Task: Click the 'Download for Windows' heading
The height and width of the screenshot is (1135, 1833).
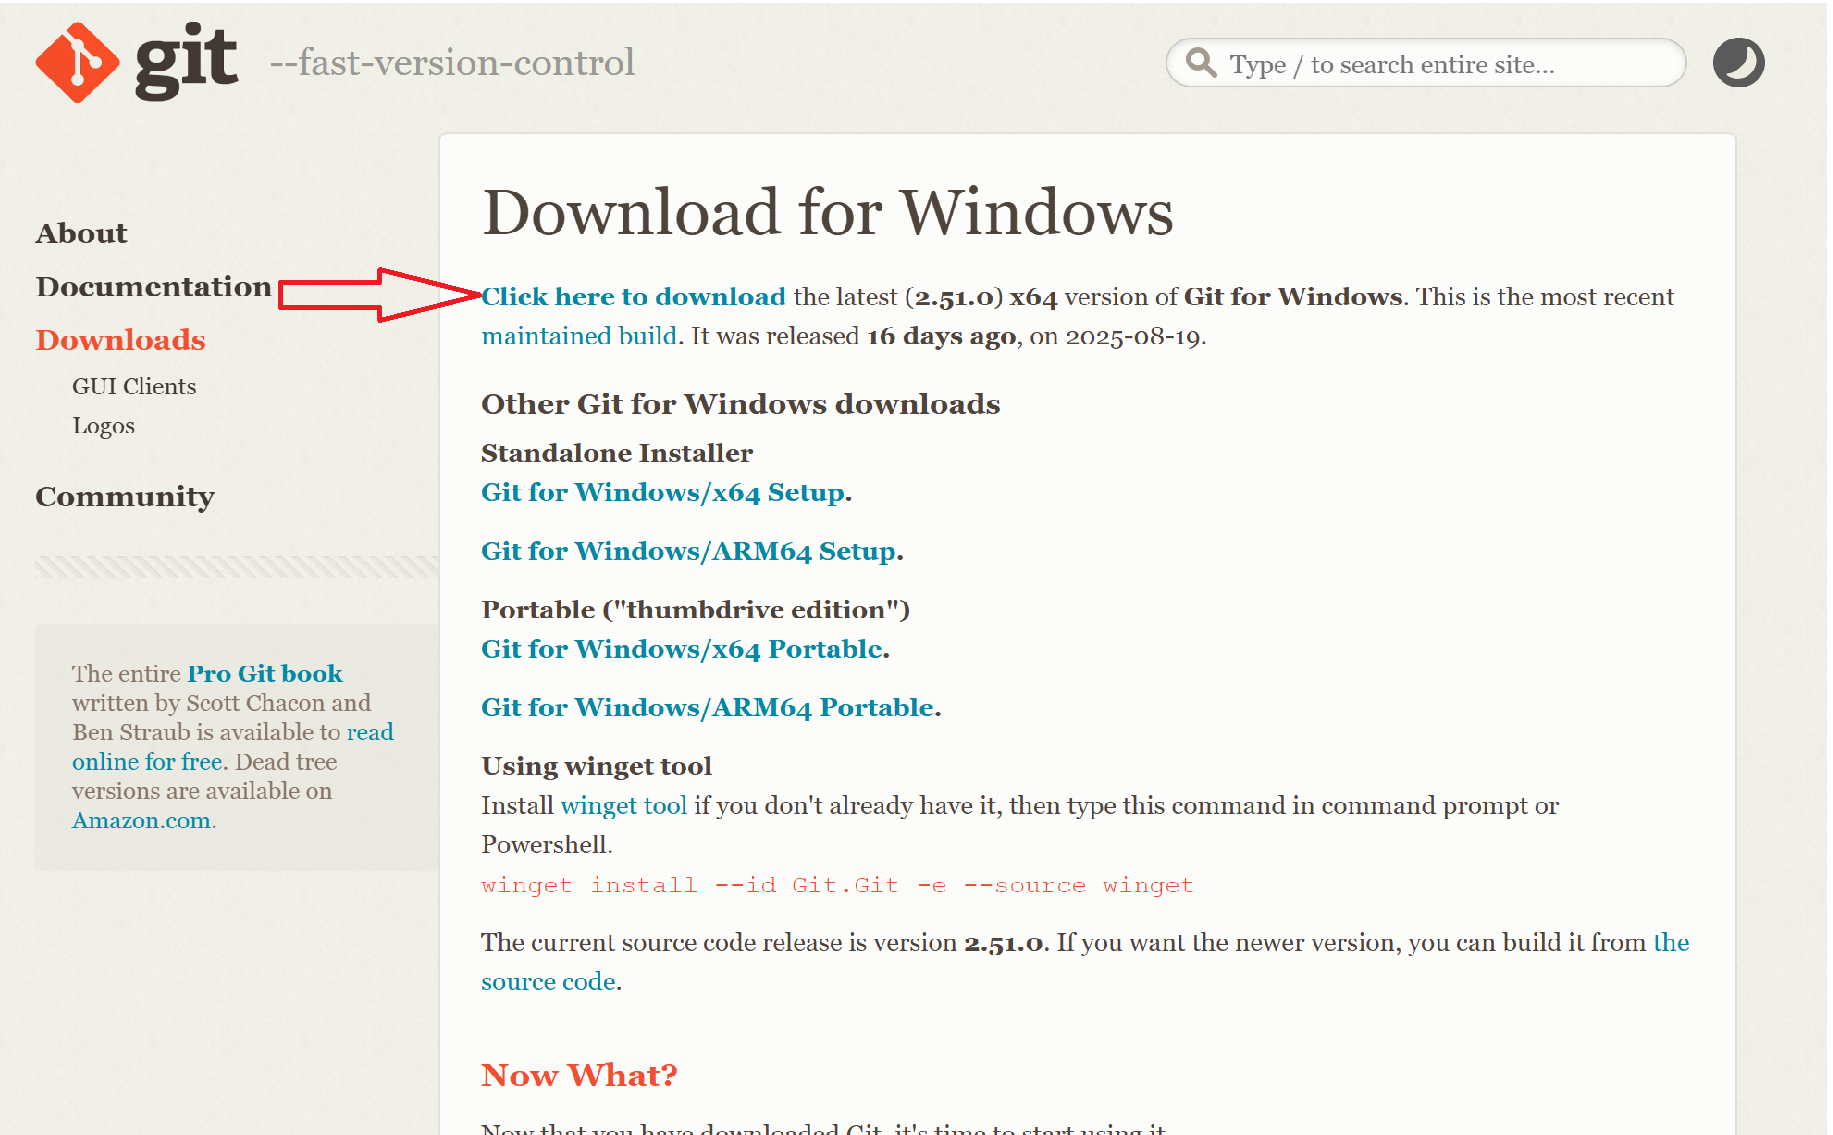Action: point(828,212)
